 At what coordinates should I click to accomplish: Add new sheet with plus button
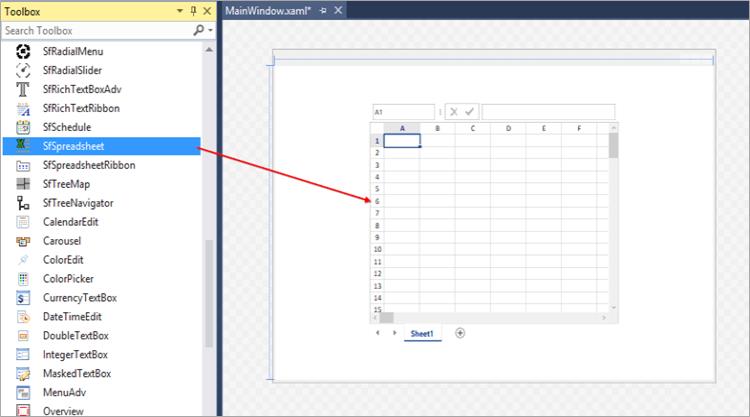(460, 333)
